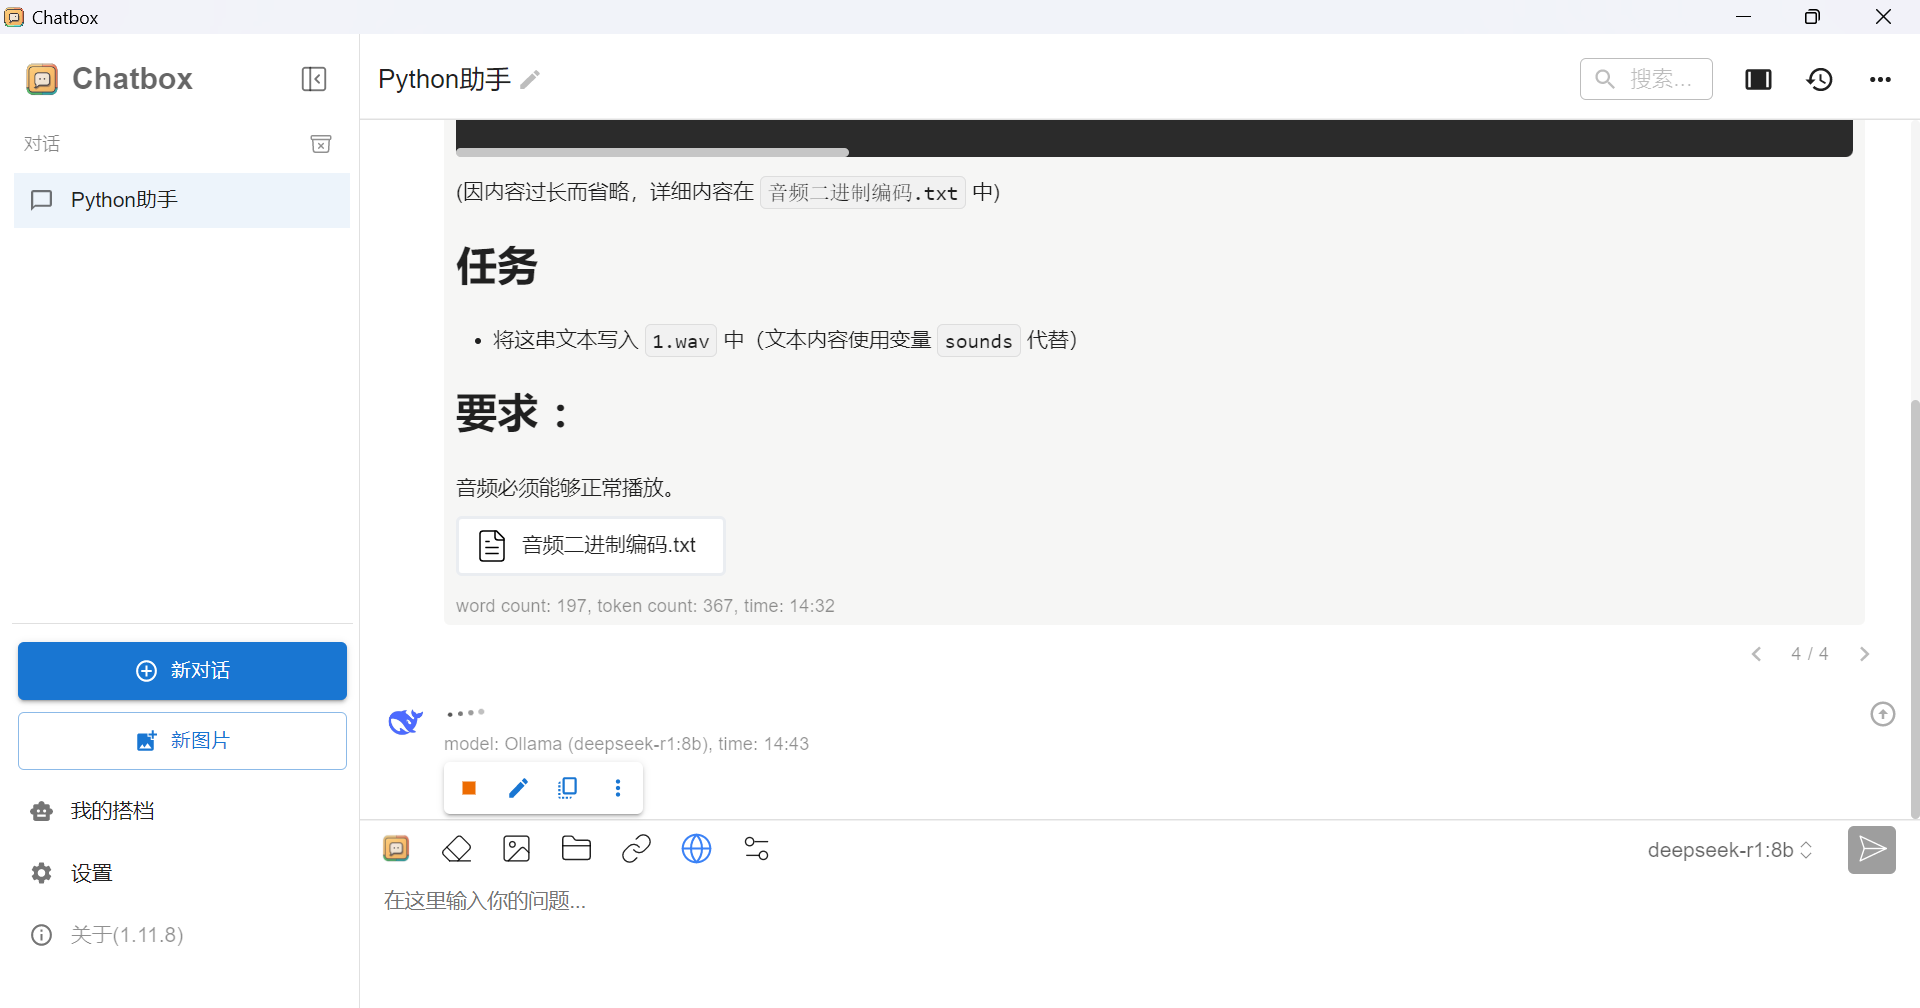
Task: Toggle web browsing globe icon
Action: tap(696, 849)
